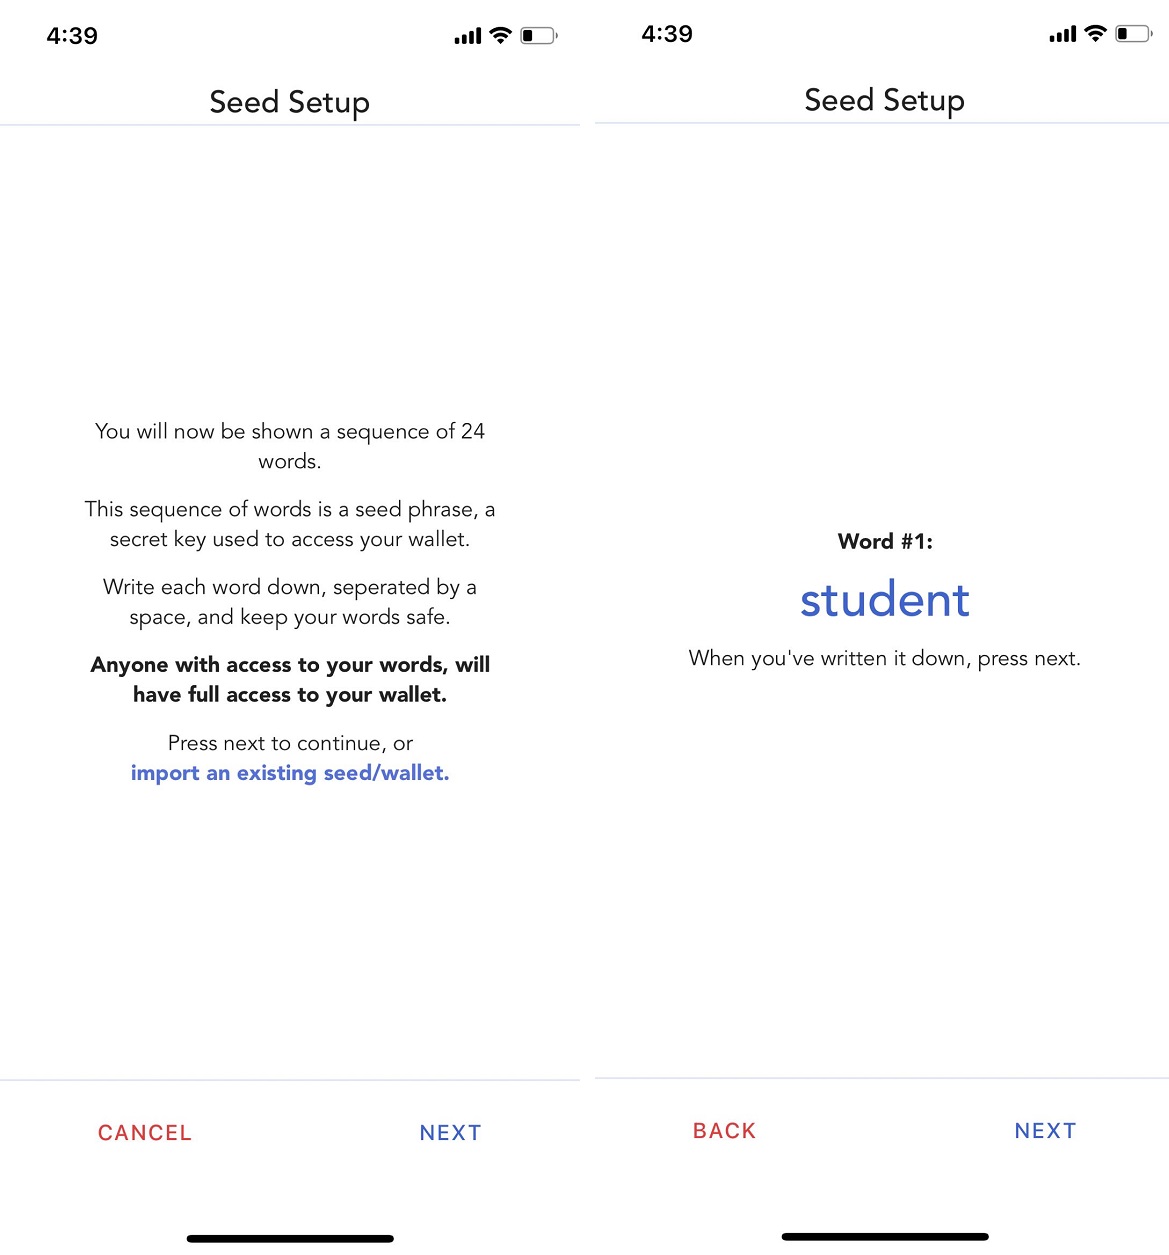This screenshot has width=1169, height=1255.
Task: Tap the Seed Setup title above the intro text
Action: pos(290,102)
